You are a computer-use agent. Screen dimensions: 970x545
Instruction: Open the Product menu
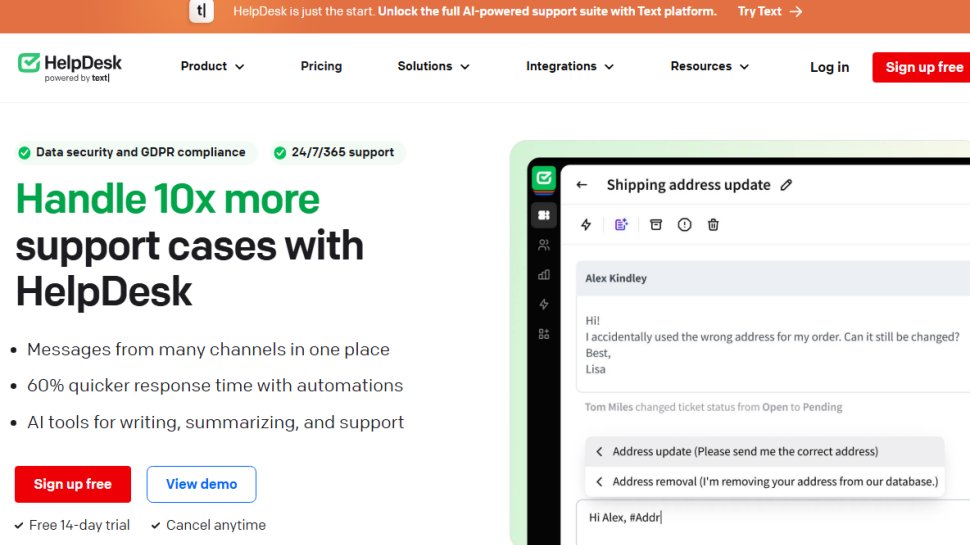tap(212, 66)
